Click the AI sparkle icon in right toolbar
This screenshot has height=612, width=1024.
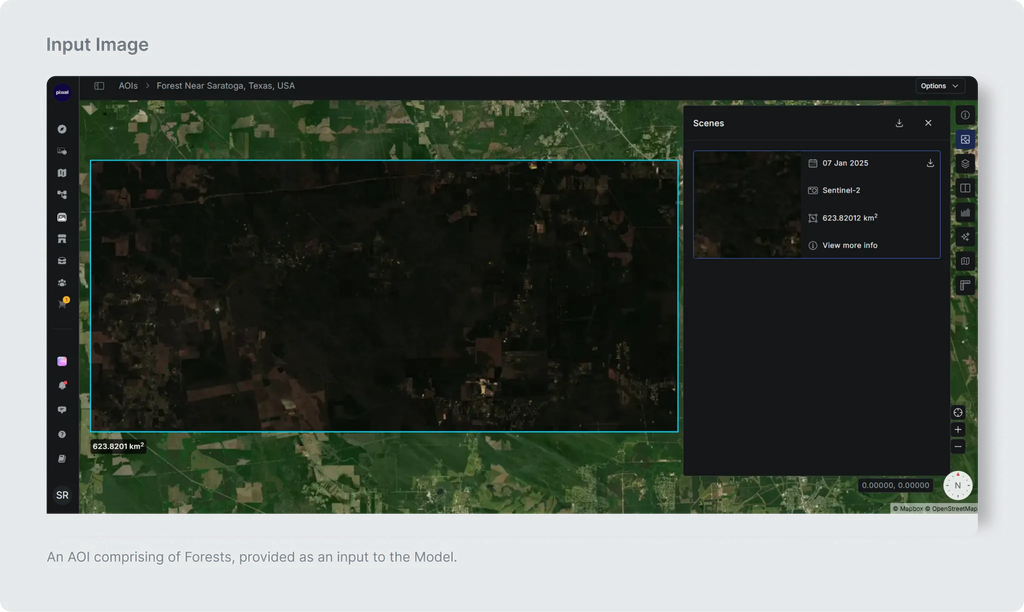(x=965, y=236)
